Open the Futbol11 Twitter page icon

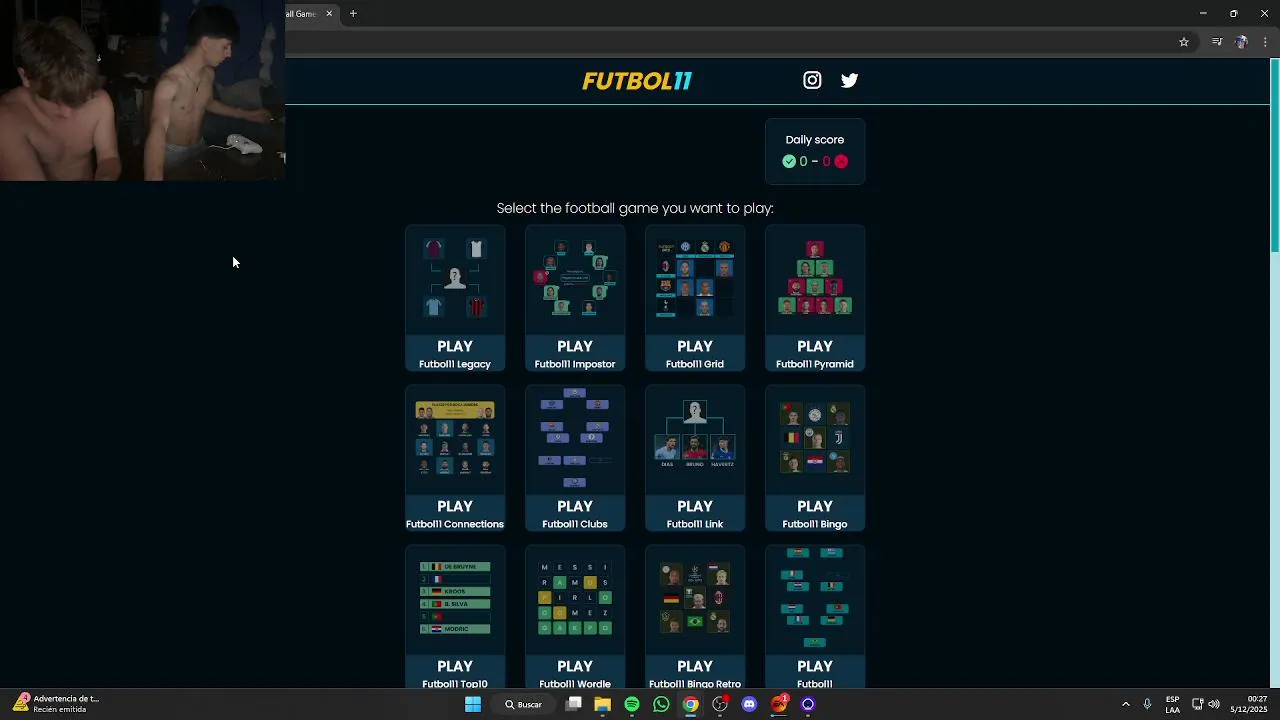(x=849, y=80)
